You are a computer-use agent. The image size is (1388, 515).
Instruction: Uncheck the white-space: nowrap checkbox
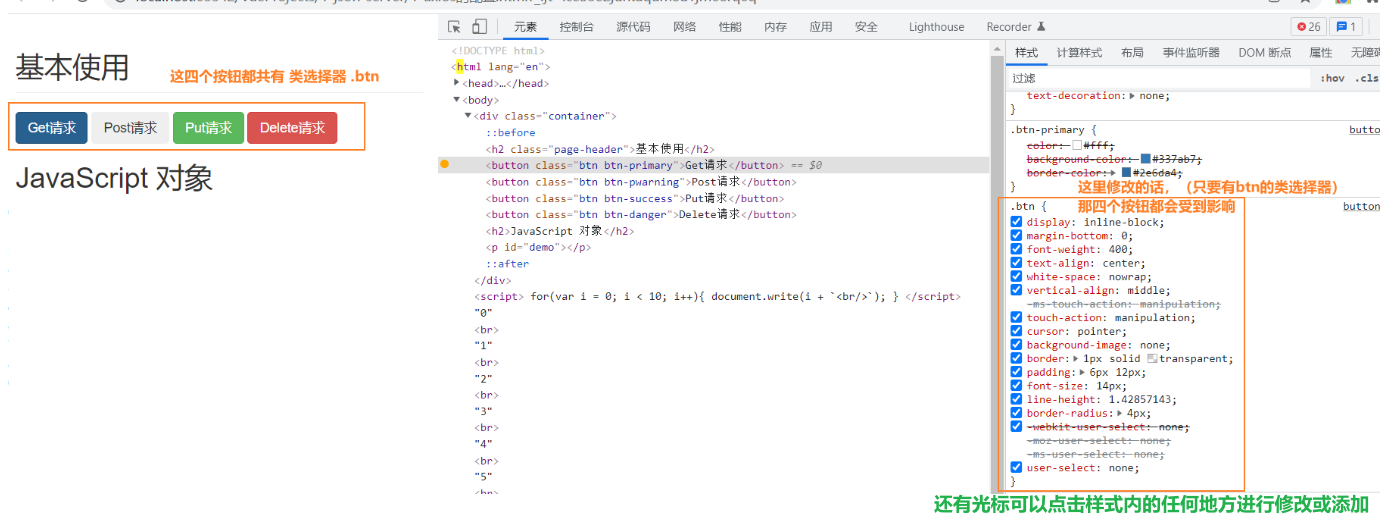tap(1017, 277)
